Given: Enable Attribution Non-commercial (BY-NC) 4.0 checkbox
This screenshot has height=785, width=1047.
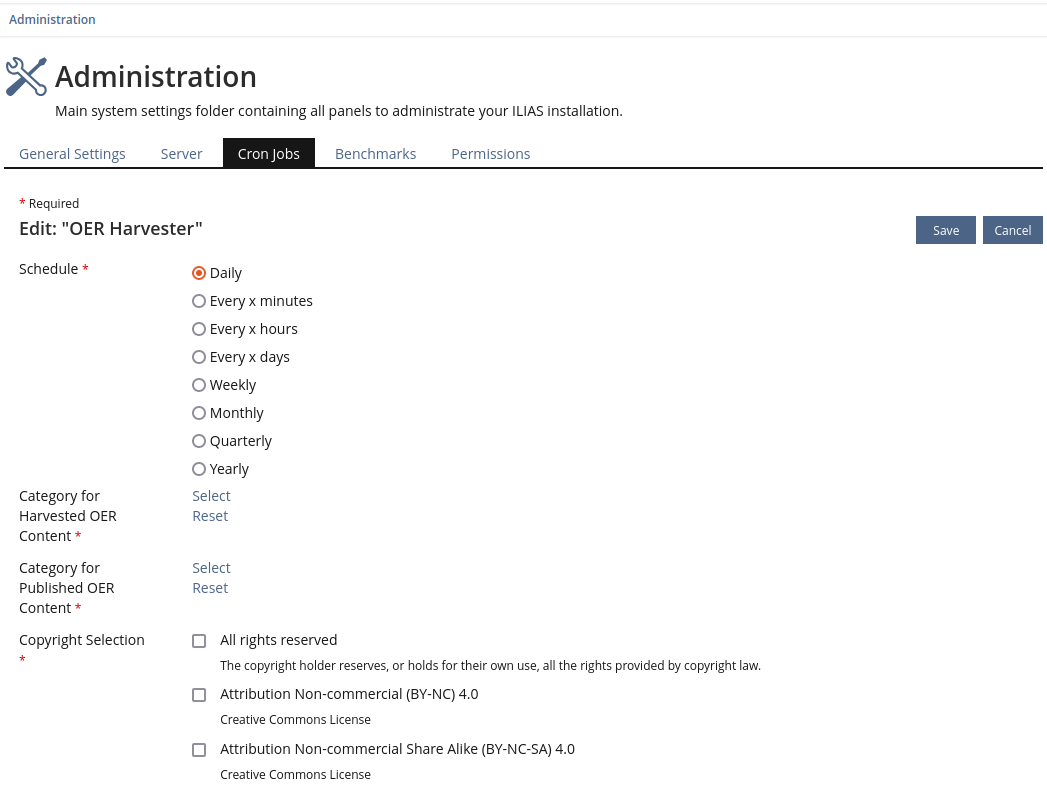Looking at the screenshot, I should tap(199, 695).
